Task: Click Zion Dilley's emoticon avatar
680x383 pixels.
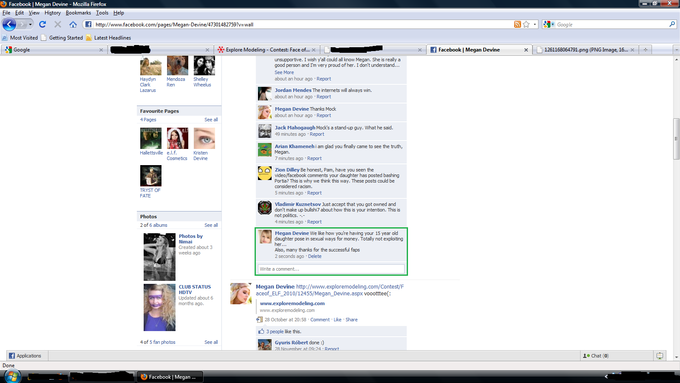Action: coord(265,173)
